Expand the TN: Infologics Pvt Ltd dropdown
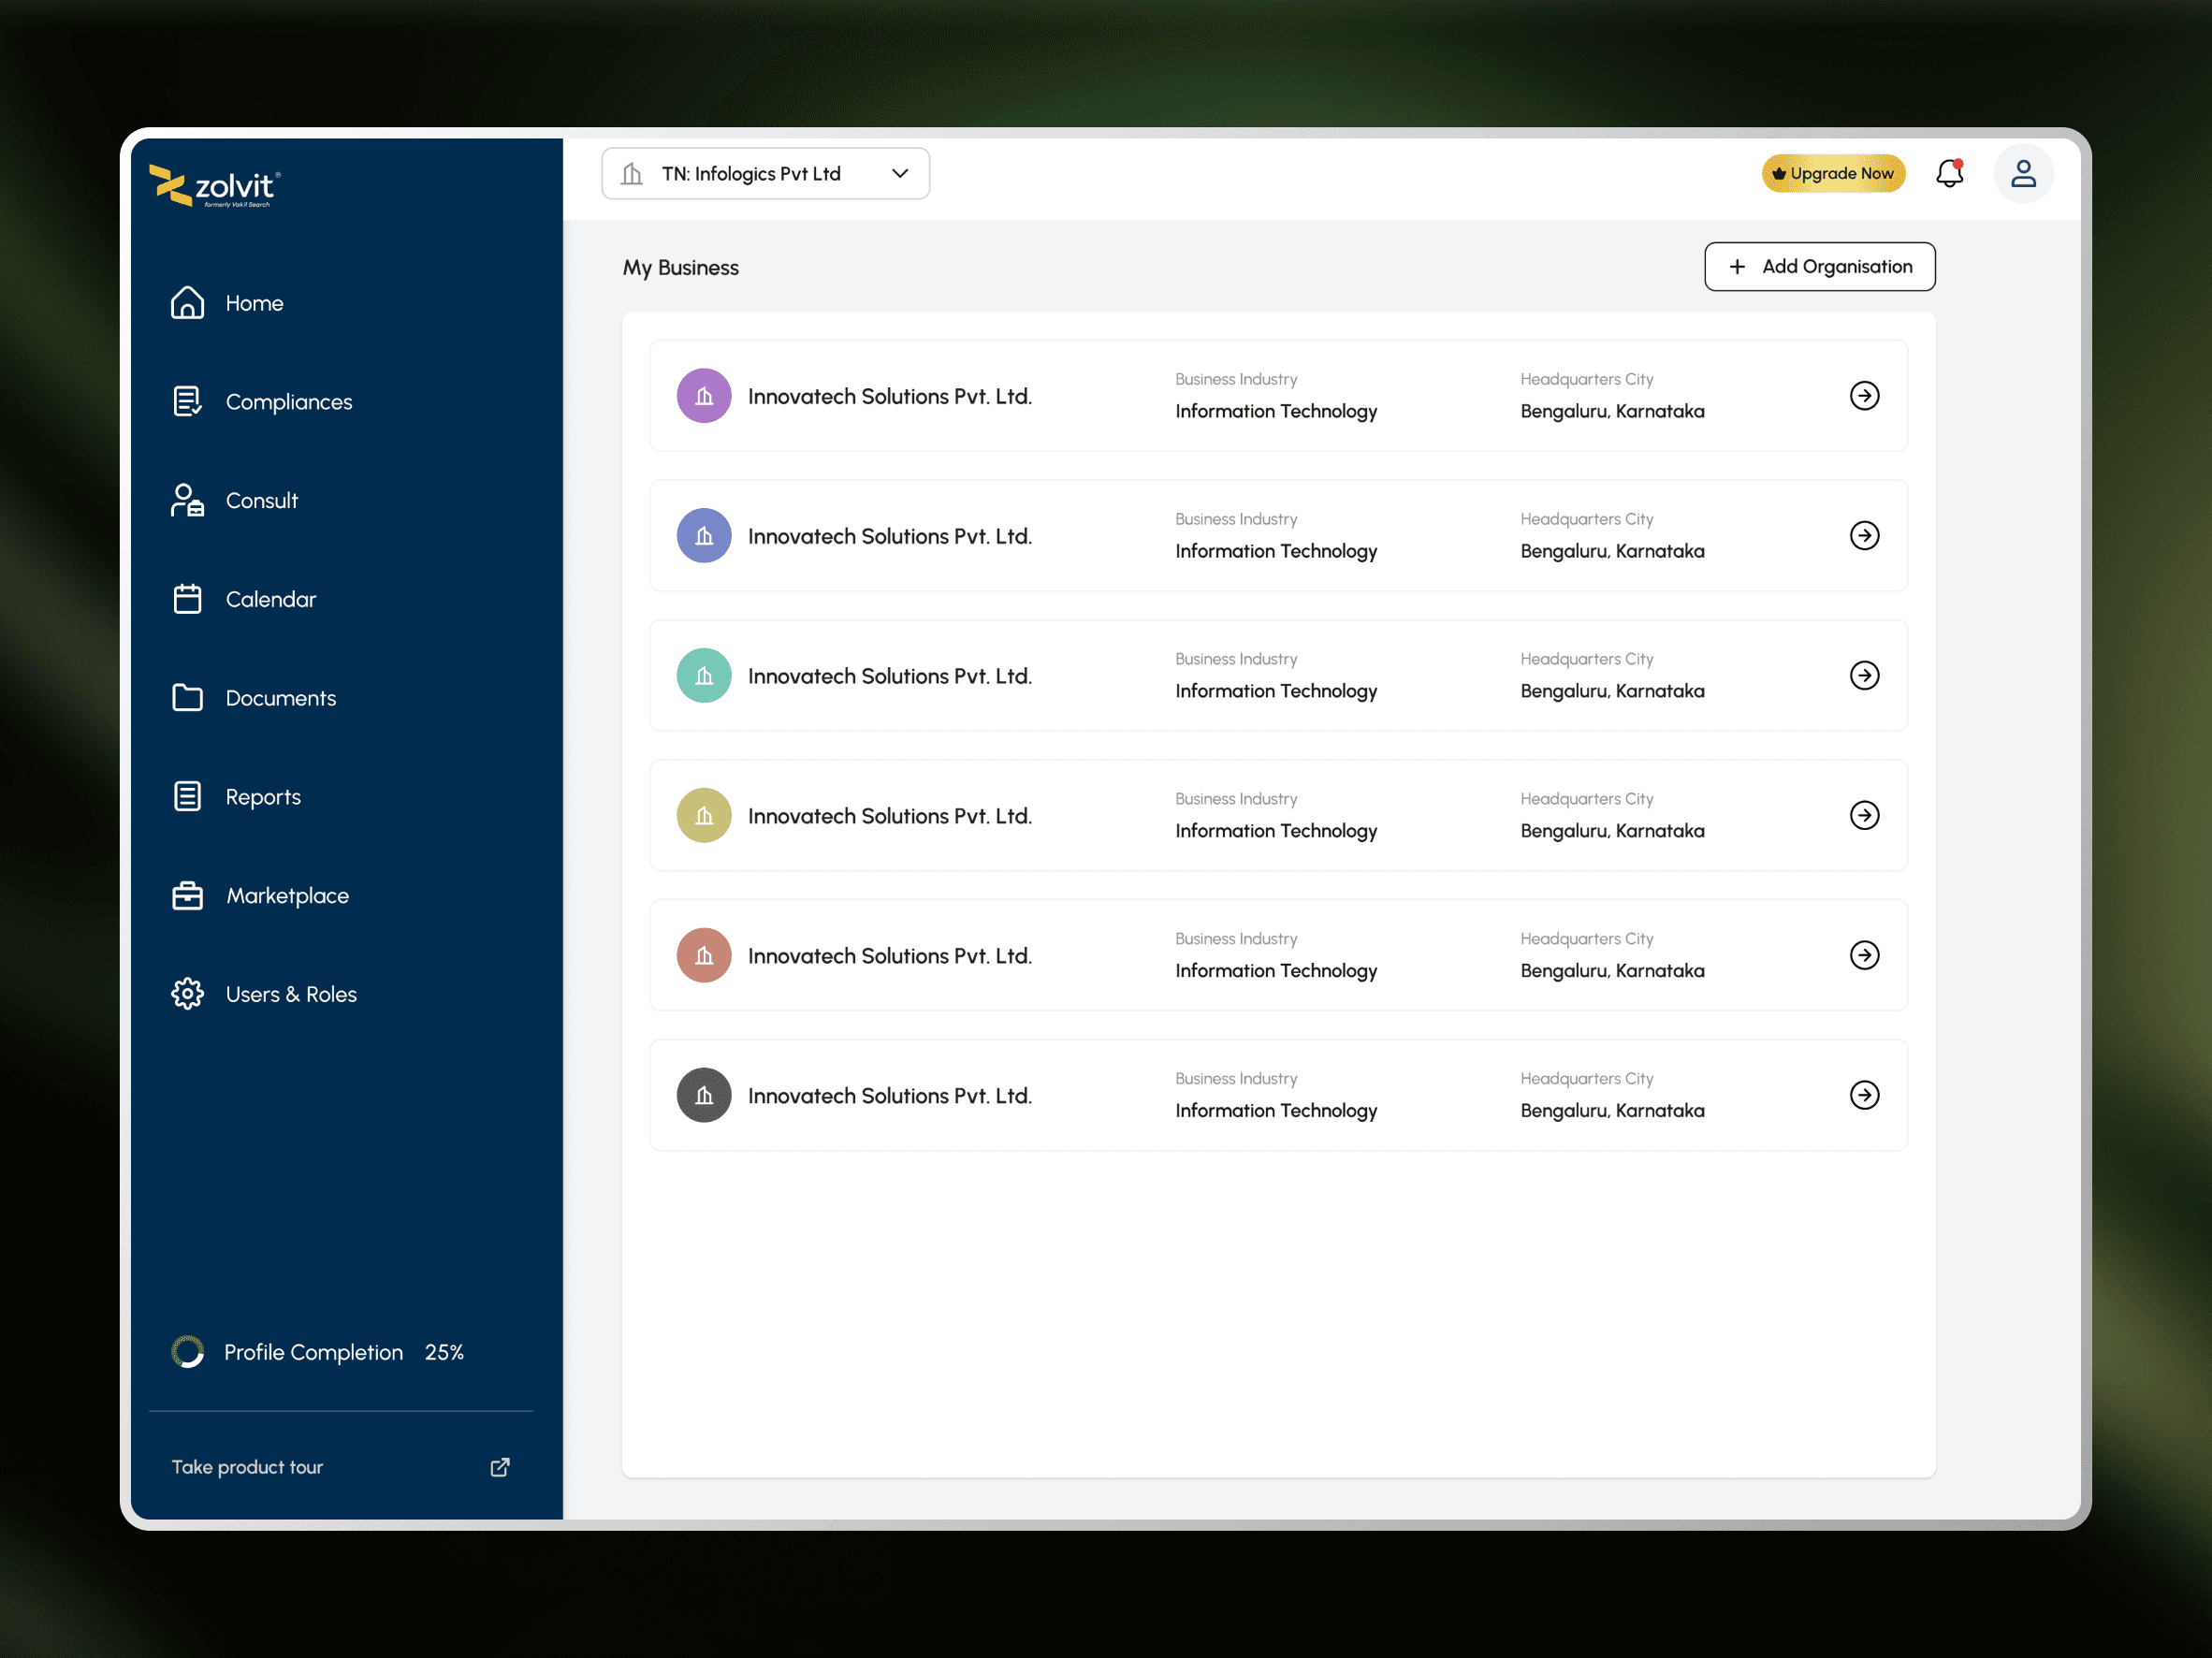This screenshot has width=2212, height=1658. [765, 174]
